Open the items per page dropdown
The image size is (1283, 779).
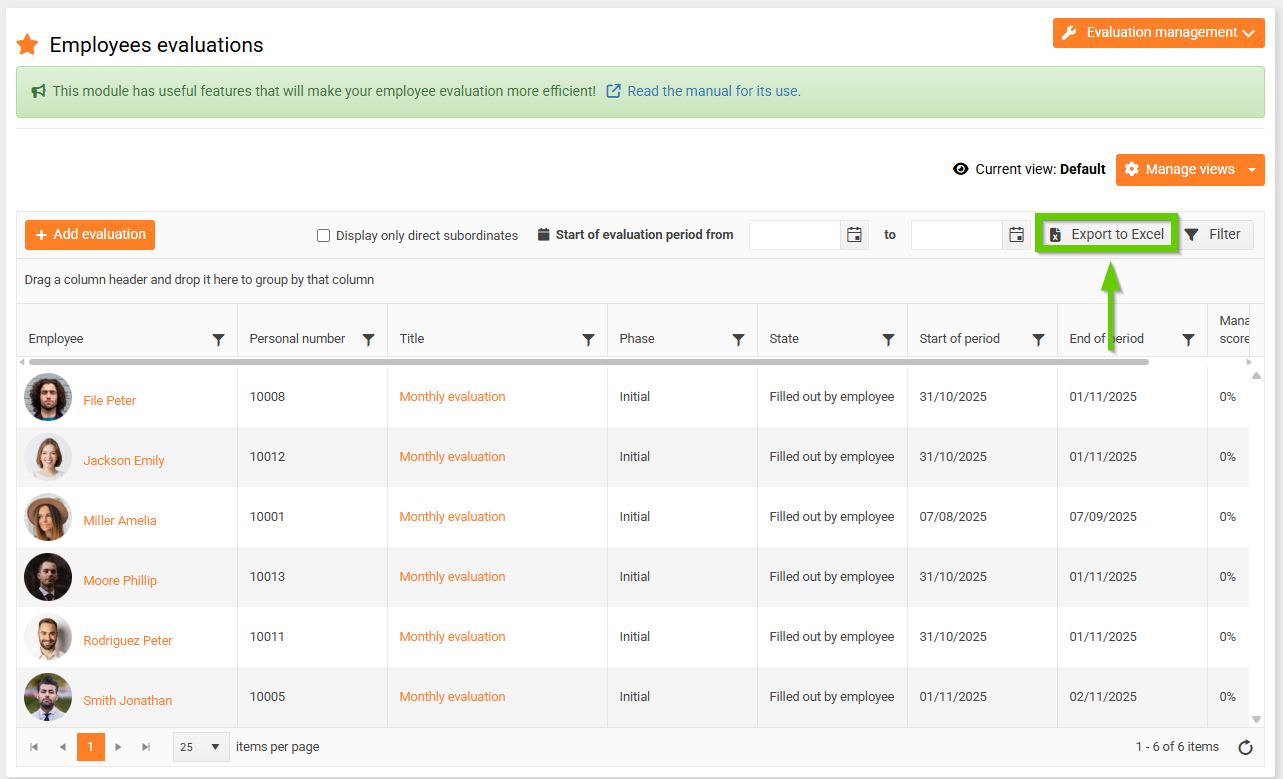[201, 747]
